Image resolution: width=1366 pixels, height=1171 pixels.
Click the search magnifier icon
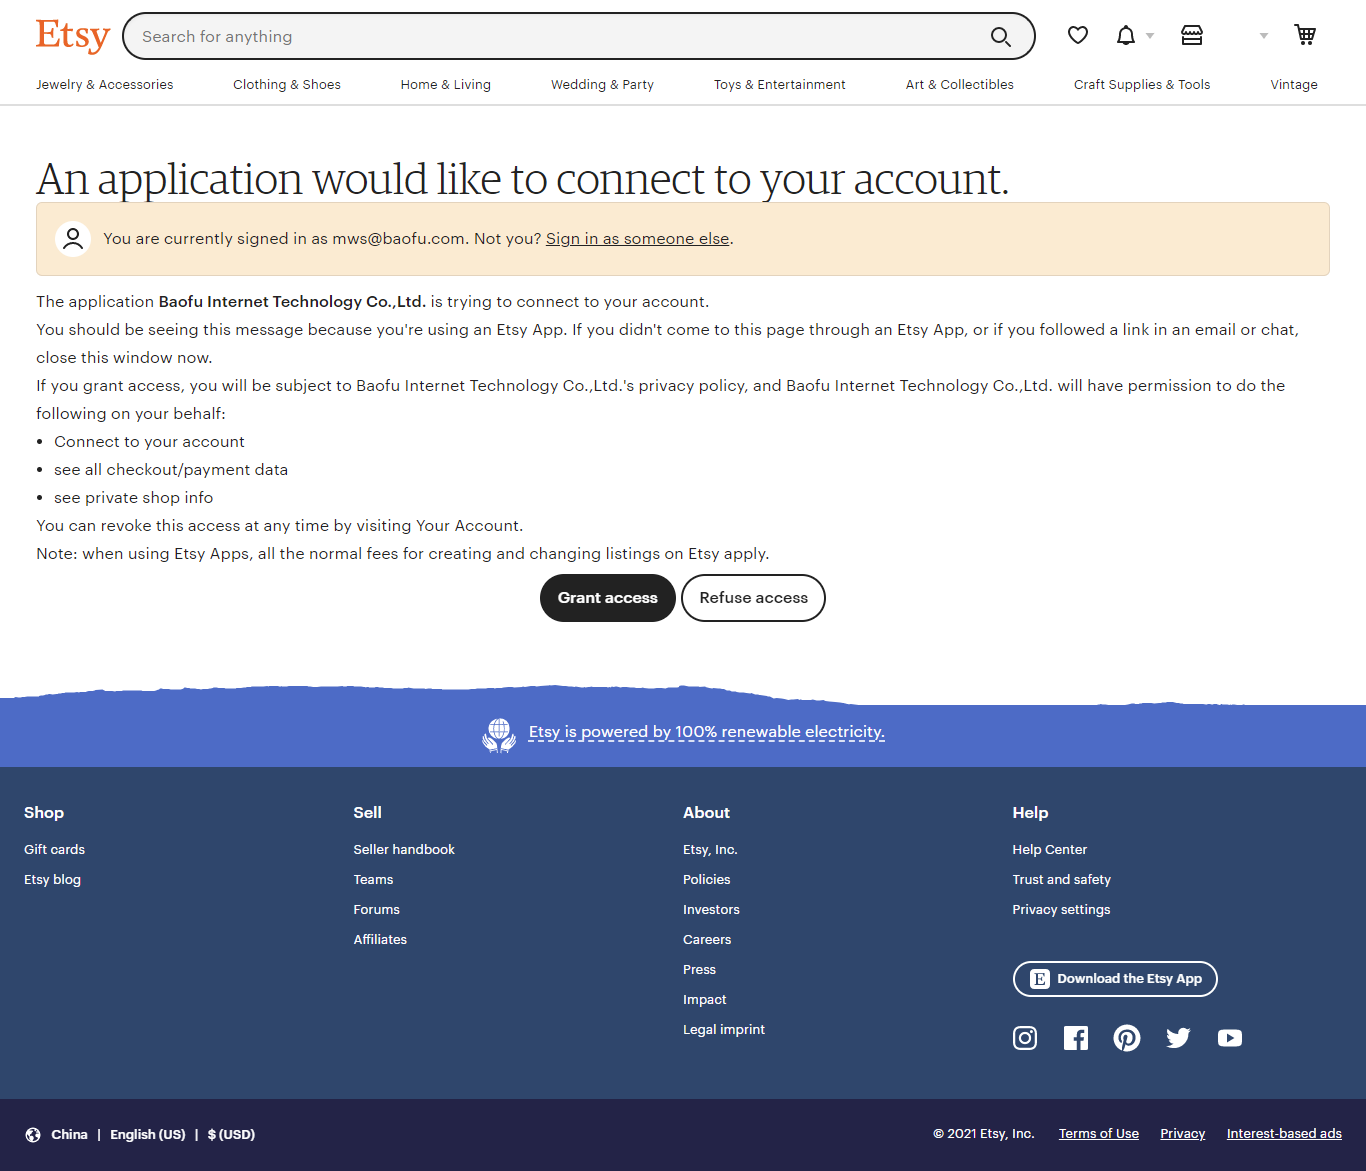(x=1000, y=37)
